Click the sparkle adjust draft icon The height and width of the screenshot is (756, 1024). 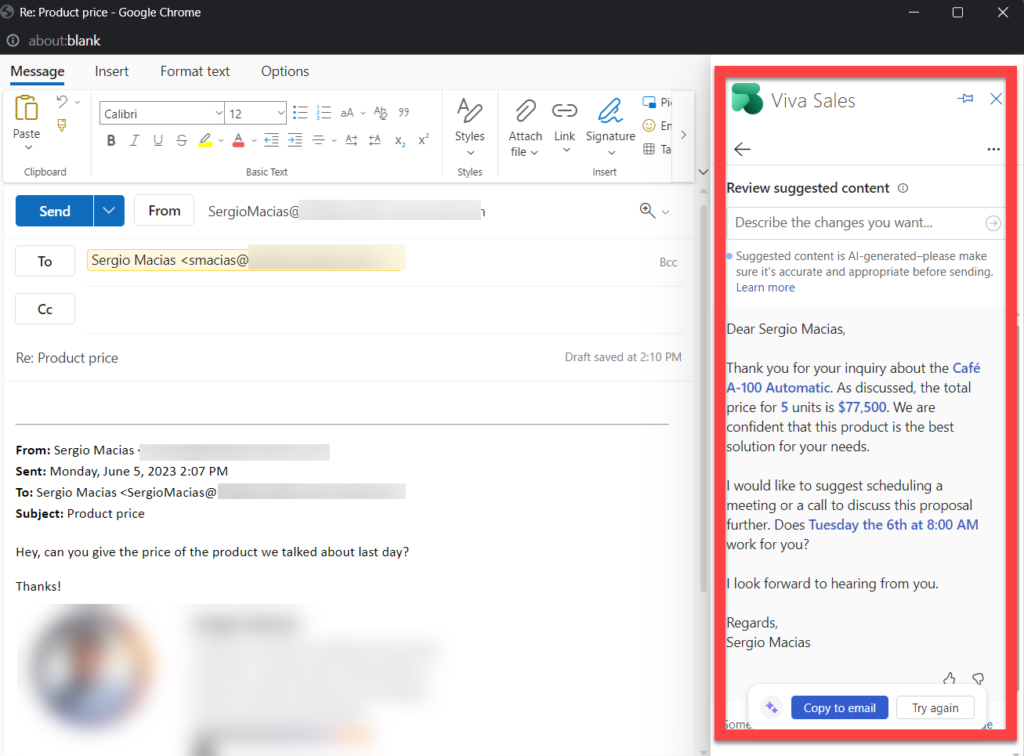pos(771,708)
